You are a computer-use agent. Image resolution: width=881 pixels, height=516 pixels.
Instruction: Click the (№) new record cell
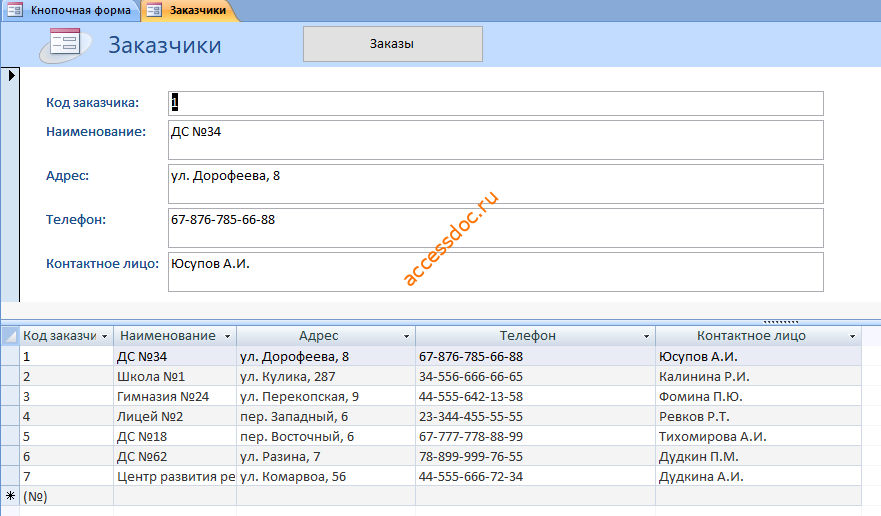coord(67,496)
